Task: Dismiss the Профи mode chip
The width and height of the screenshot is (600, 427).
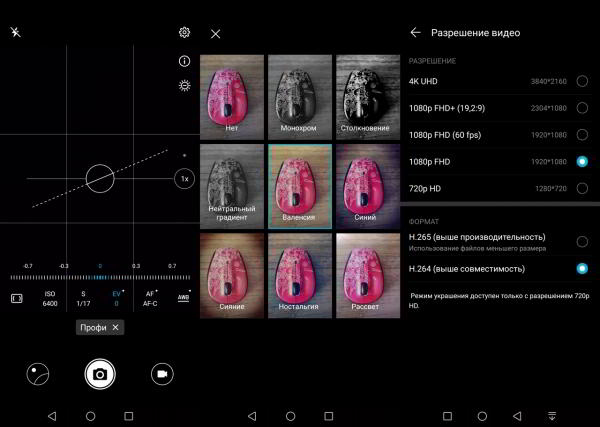Action: [x=115, y=327]
